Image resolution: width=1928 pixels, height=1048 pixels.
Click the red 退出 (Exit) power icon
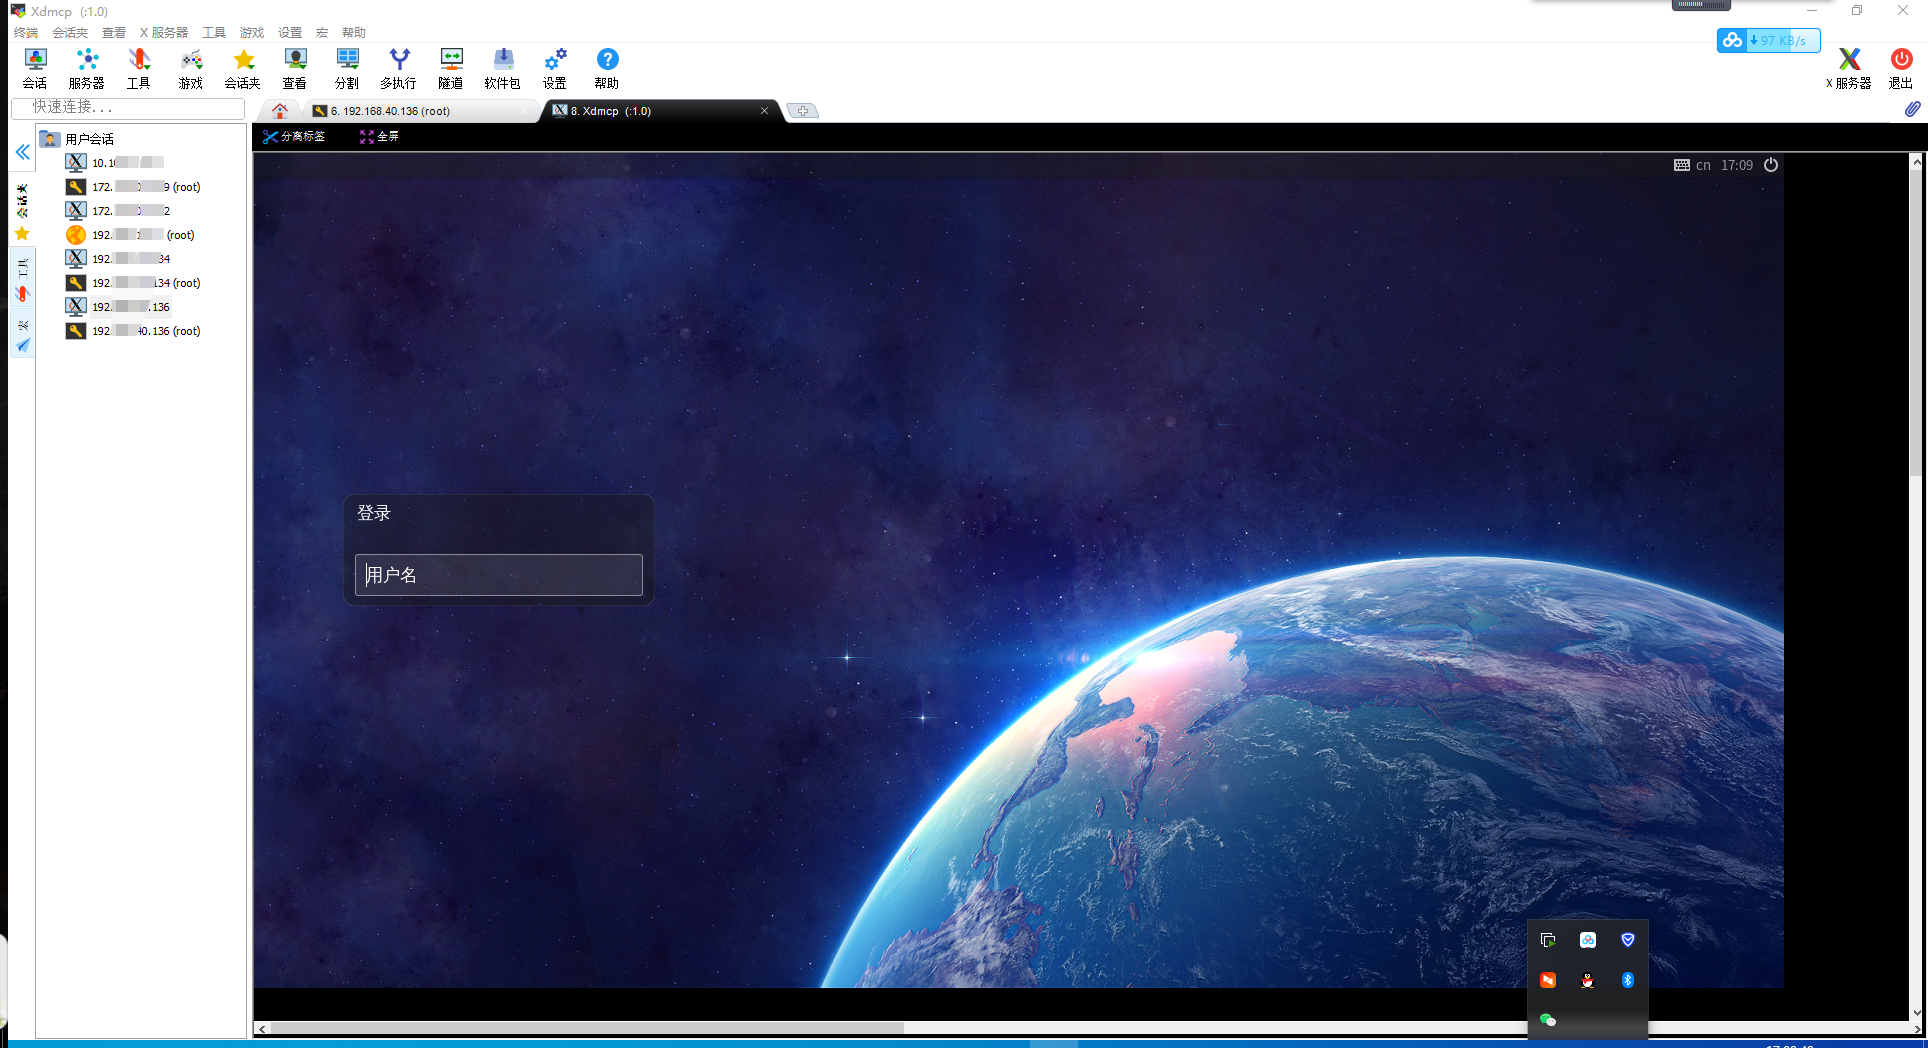click(x=1901, y=69)
